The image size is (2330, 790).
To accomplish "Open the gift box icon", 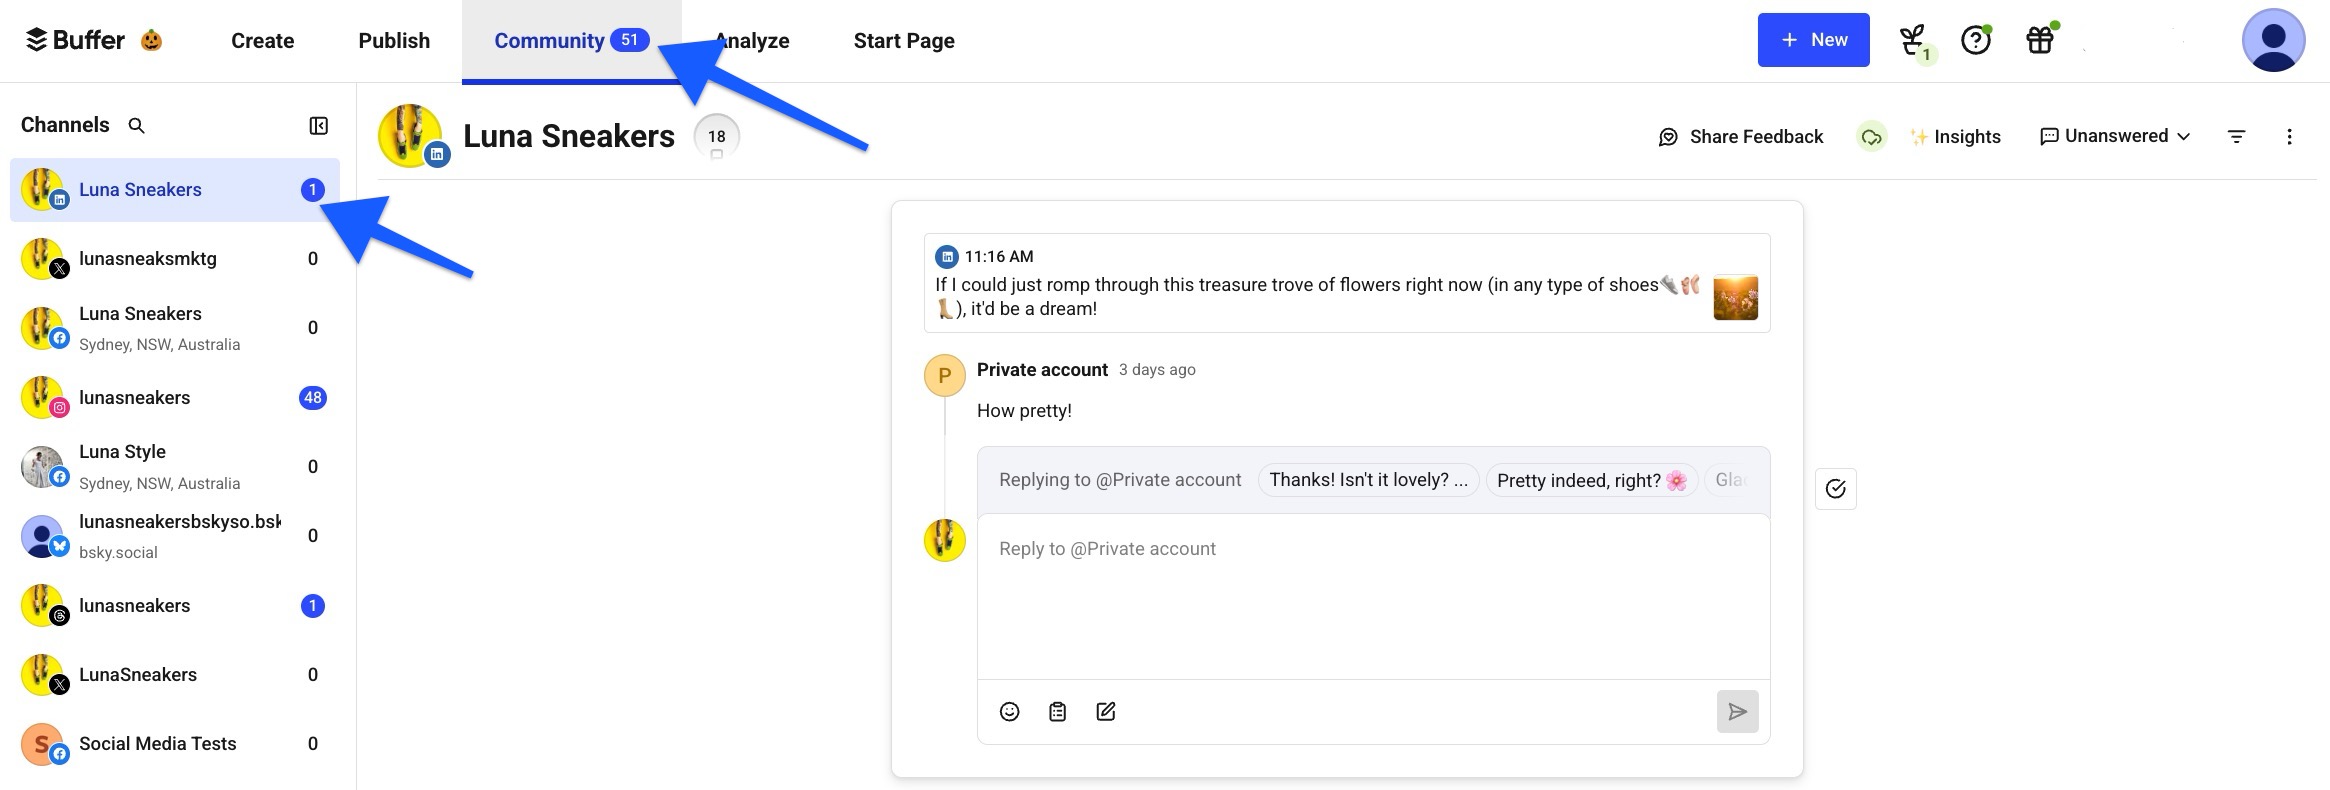I will tap(2040, 40).
